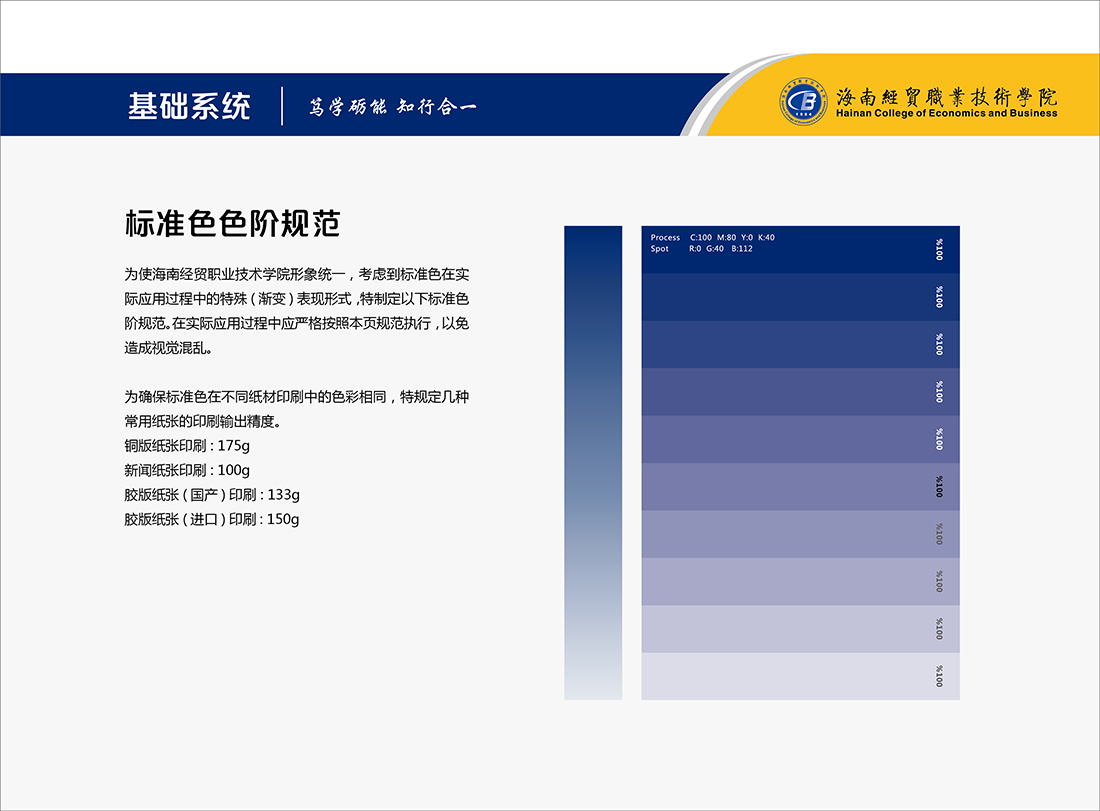
Task: Select the '新闻纸张印刷 : 100g' line
Action: tap(187, 470)
